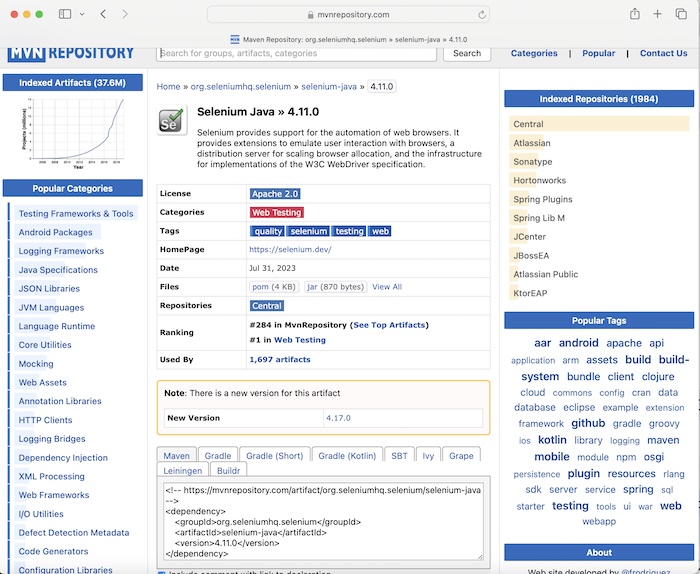
Task: Switch to the Gradle tab
Action: (218, 456)
